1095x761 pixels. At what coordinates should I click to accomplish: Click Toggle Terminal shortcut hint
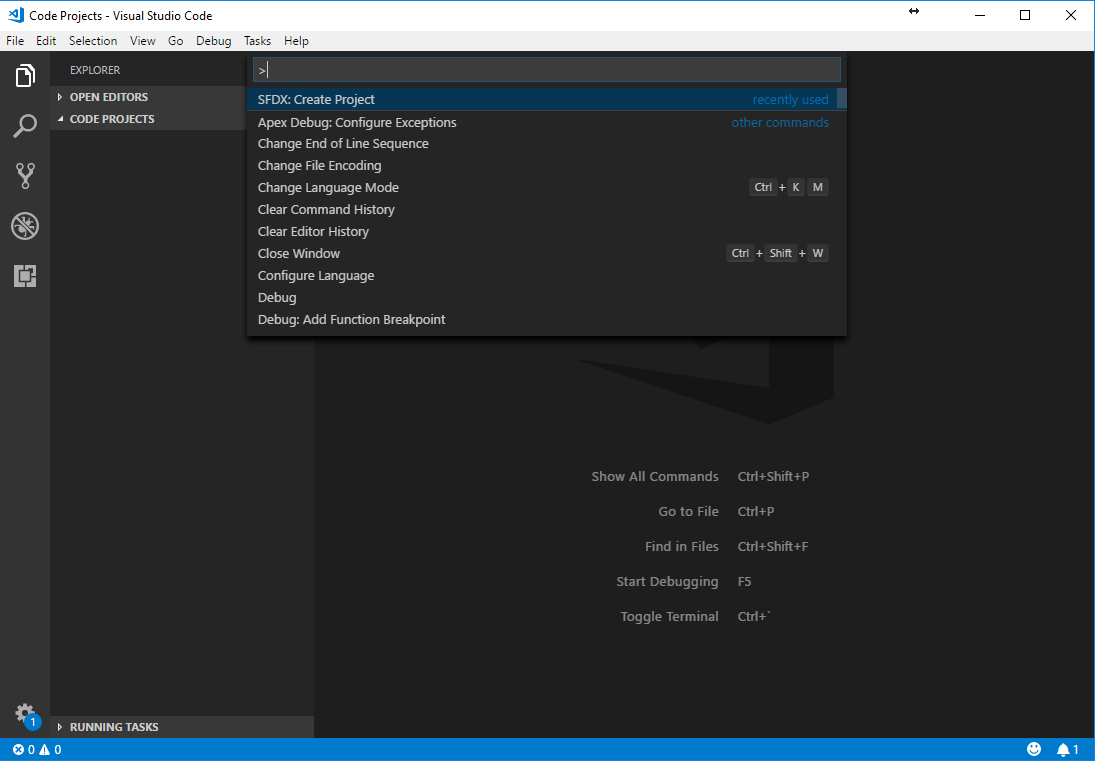[696, 616]
